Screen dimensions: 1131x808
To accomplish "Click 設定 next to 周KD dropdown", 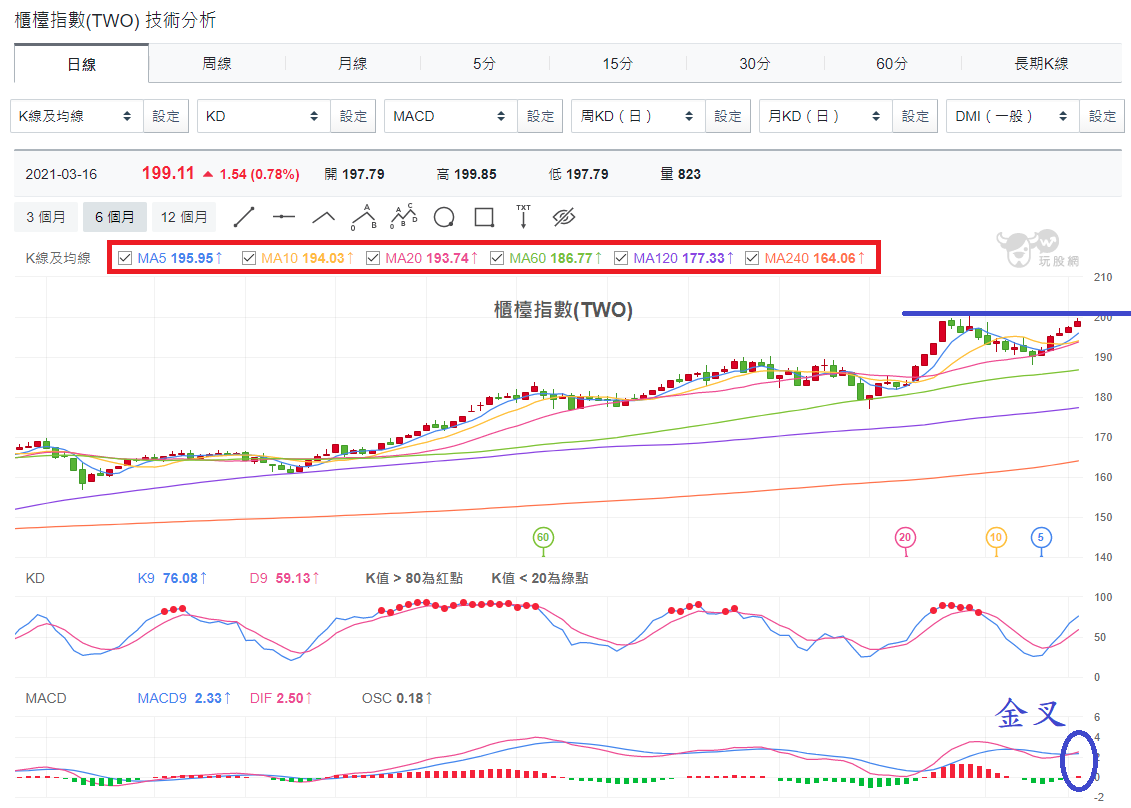I will (x=728, y=116).
